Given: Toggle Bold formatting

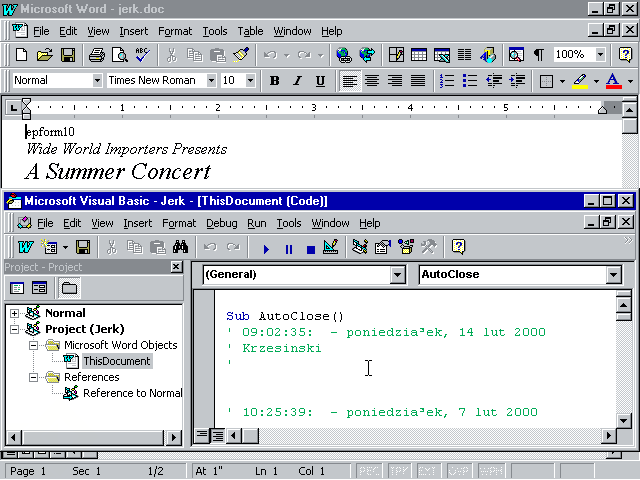Looking at the screenshot, I should [x=274, y=80].
